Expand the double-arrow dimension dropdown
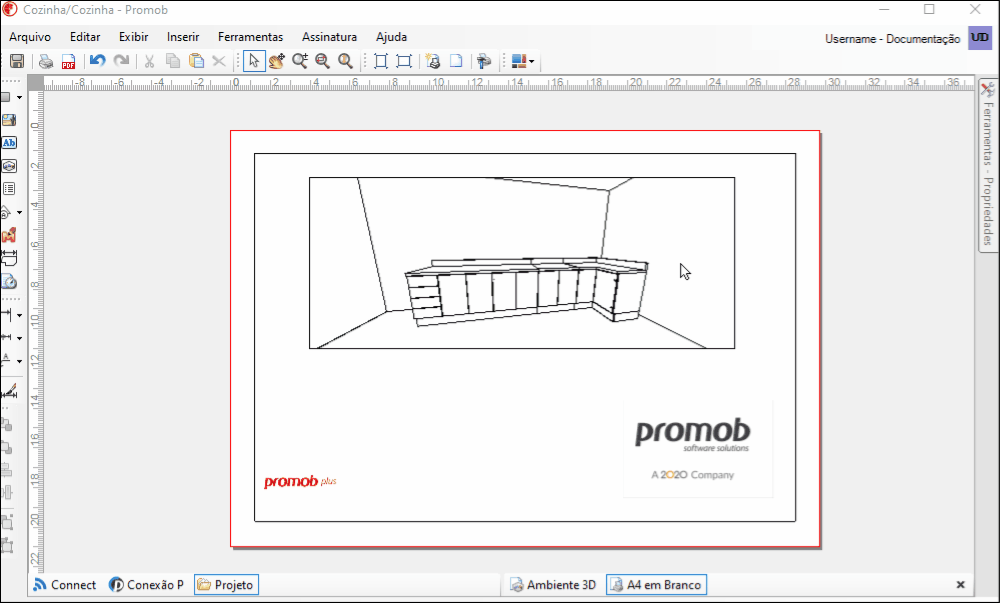The height and width of the screenshot is (603, 1000). (x=19, y=338)
